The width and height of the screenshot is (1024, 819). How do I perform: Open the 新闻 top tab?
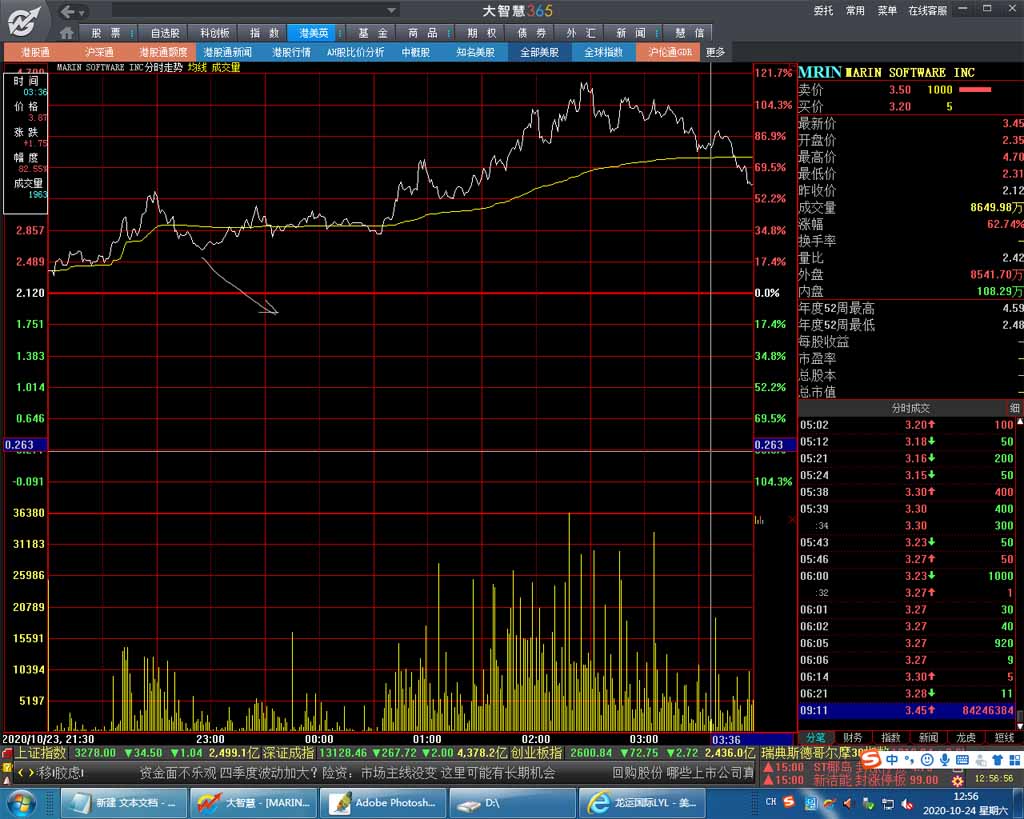click(630, 33)
